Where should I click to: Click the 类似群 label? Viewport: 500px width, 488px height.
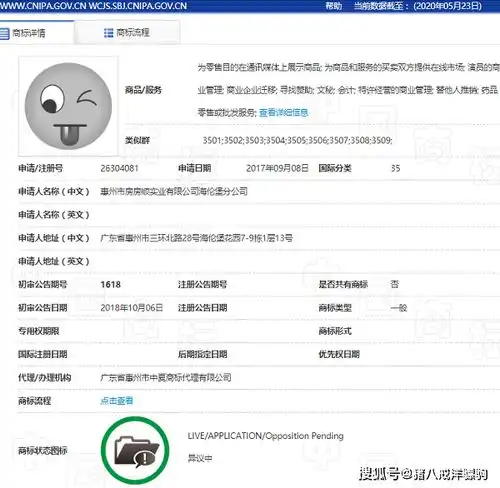(137, 140)
